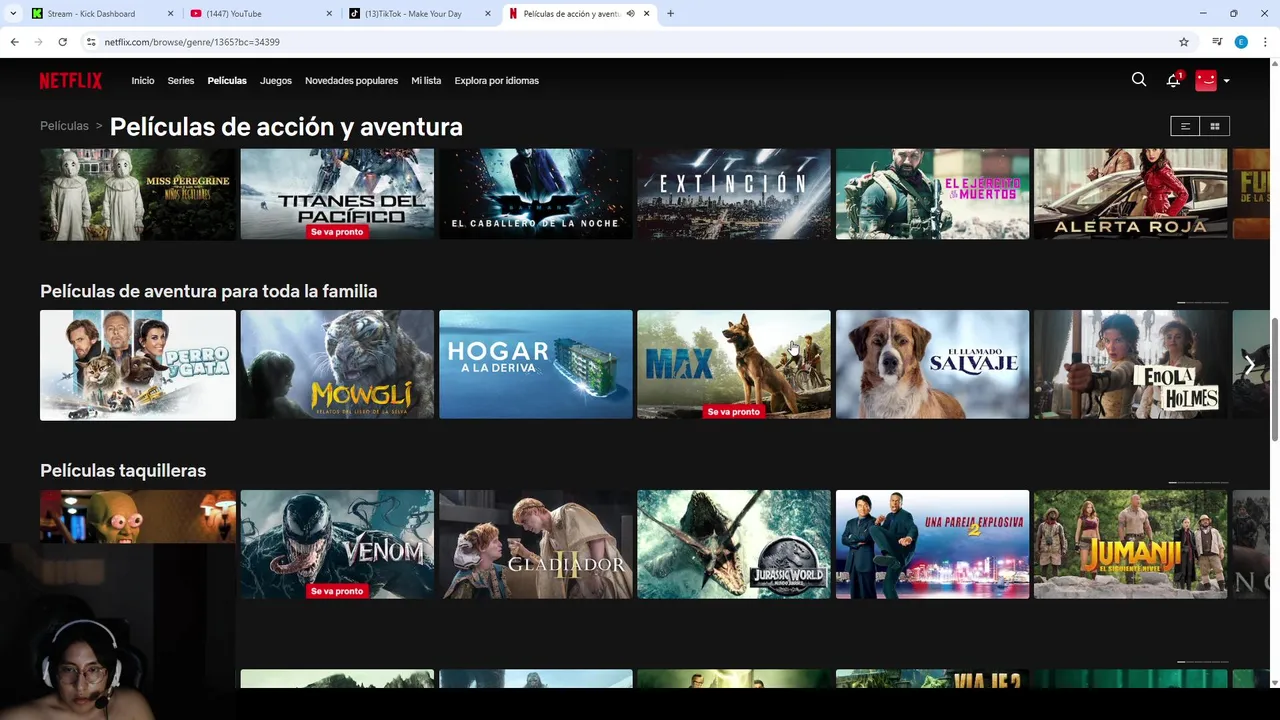Open Extinción movie thumbnail
1280x720 pixels.
[734, 194]
